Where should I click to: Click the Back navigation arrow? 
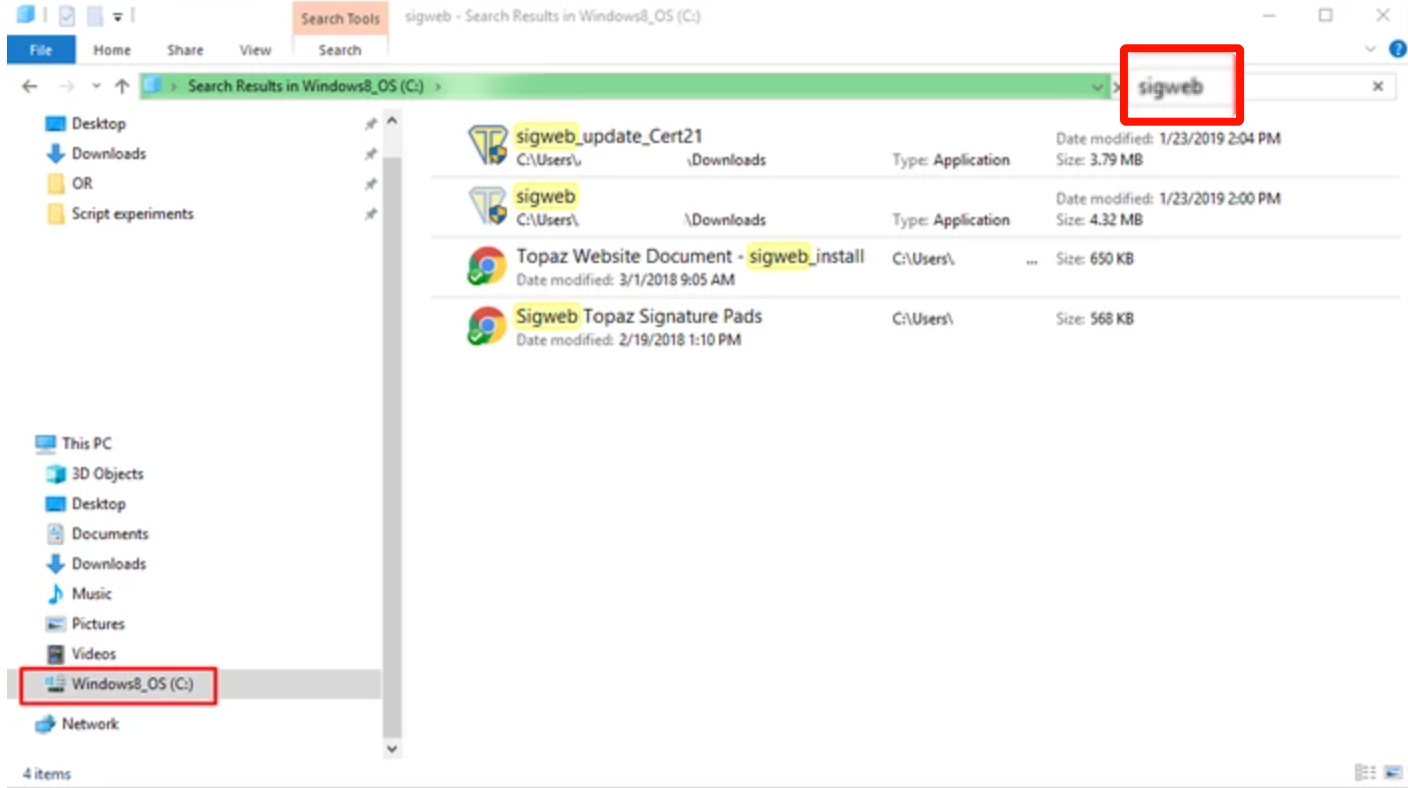tap(29, 87)
